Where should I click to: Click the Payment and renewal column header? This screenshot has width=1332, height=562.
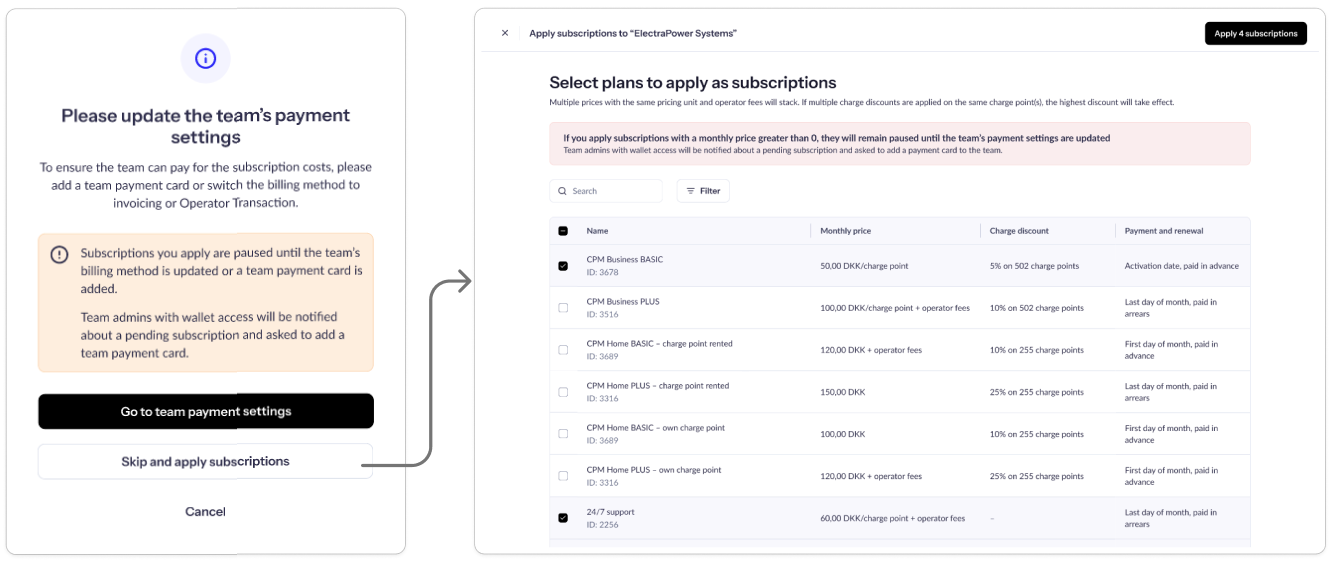point(1164,231)
